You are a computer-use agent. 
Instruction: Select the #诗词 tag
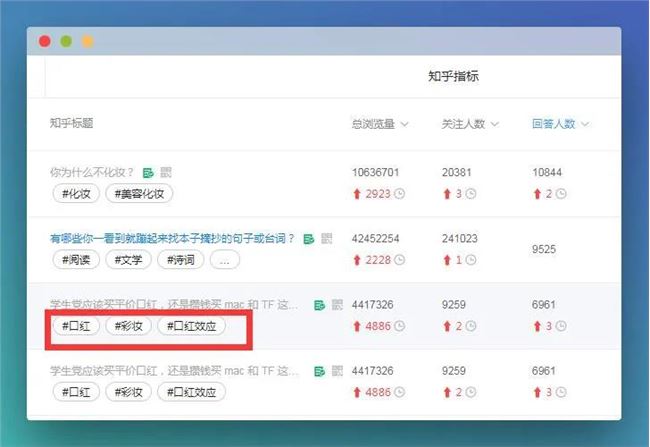tap(181, 260)
